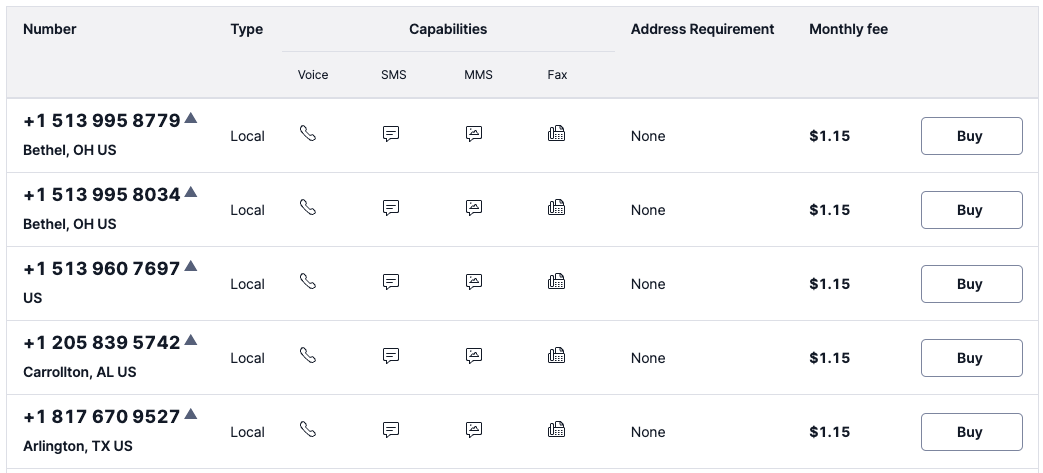
Task: Click the MMS icon for +1 513 960 7697
Action: (474, 282)
